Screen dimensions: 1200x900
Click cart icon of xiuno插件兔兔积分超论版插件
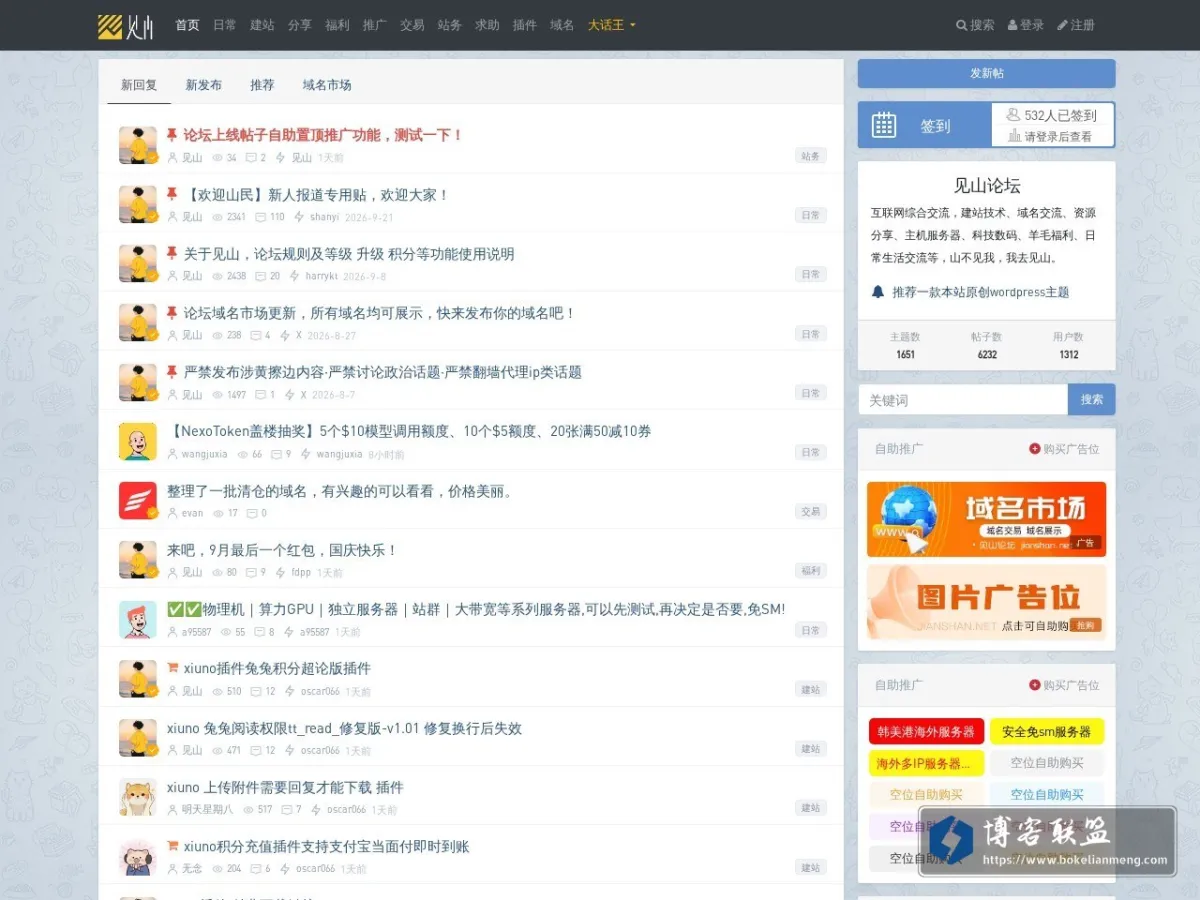(172, 668)
